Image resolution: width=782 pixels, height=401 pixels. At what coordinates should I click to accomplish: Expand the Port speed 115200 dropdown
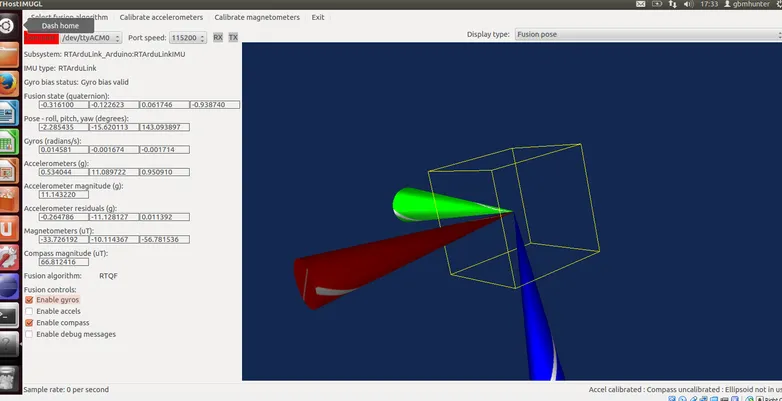coord(187,37)
